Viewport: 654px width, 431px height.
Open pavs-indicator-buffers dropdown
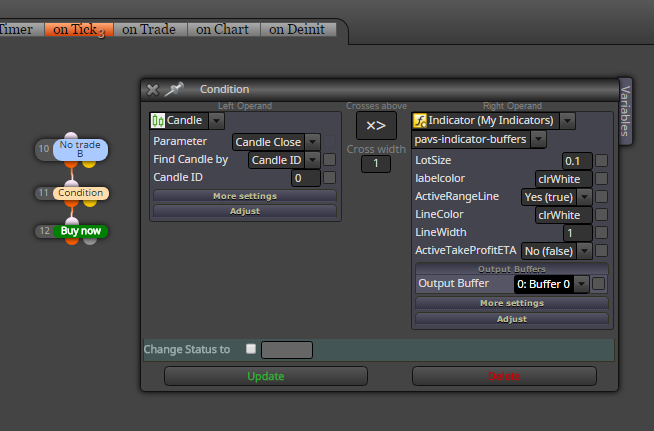[x=538, y=139]
